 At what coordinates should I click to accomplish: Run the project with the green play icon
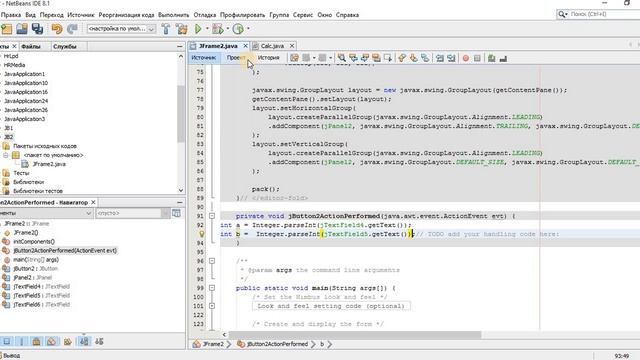click(x=198, y=29)
